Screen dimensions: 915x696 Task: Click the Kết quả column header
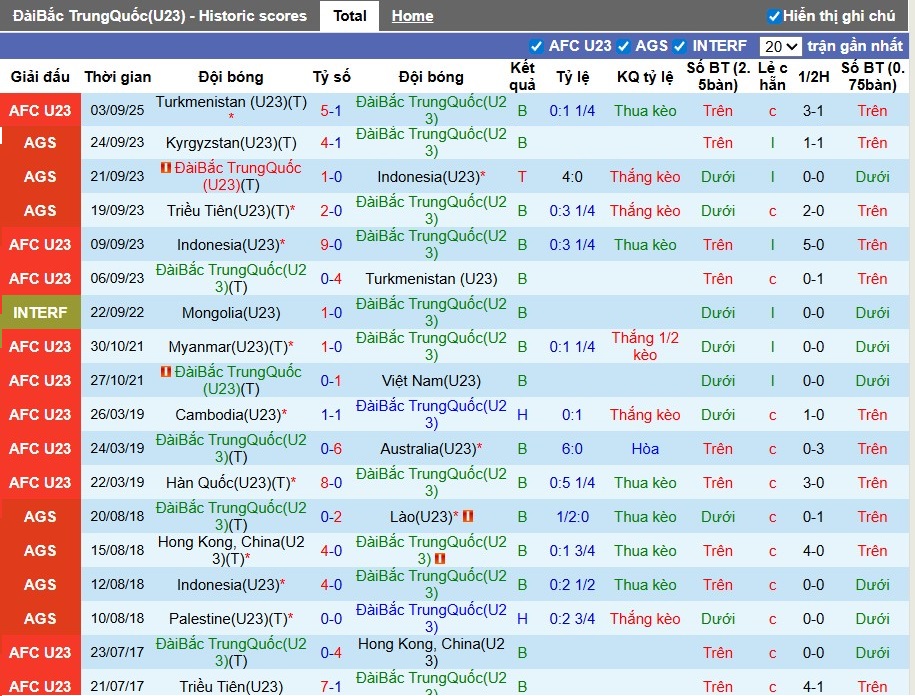[x=522, y=76]
